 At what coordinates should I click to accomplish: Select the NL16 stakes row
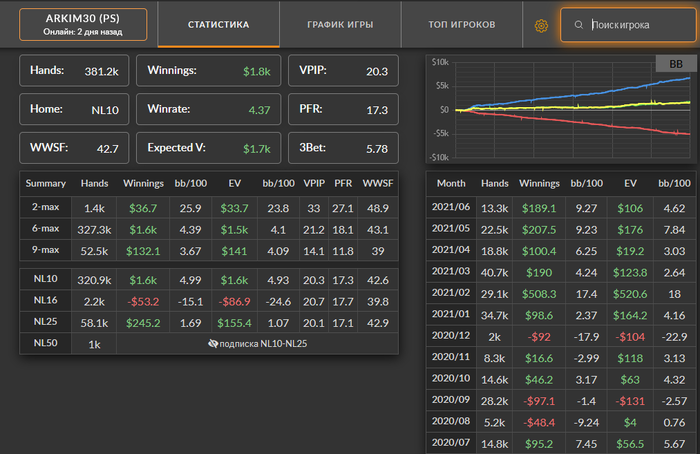[x=208, y=299]
